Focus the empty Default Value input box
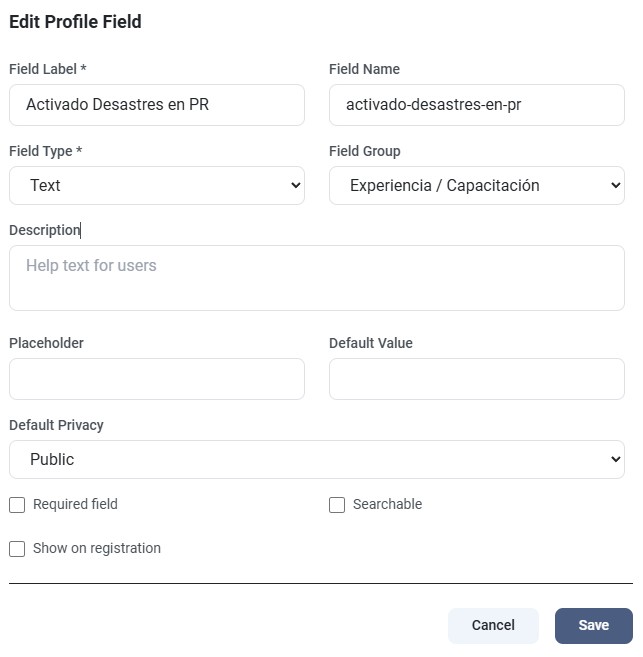The width and height of the screenshot is (643, 657). (x=477, y=379)
